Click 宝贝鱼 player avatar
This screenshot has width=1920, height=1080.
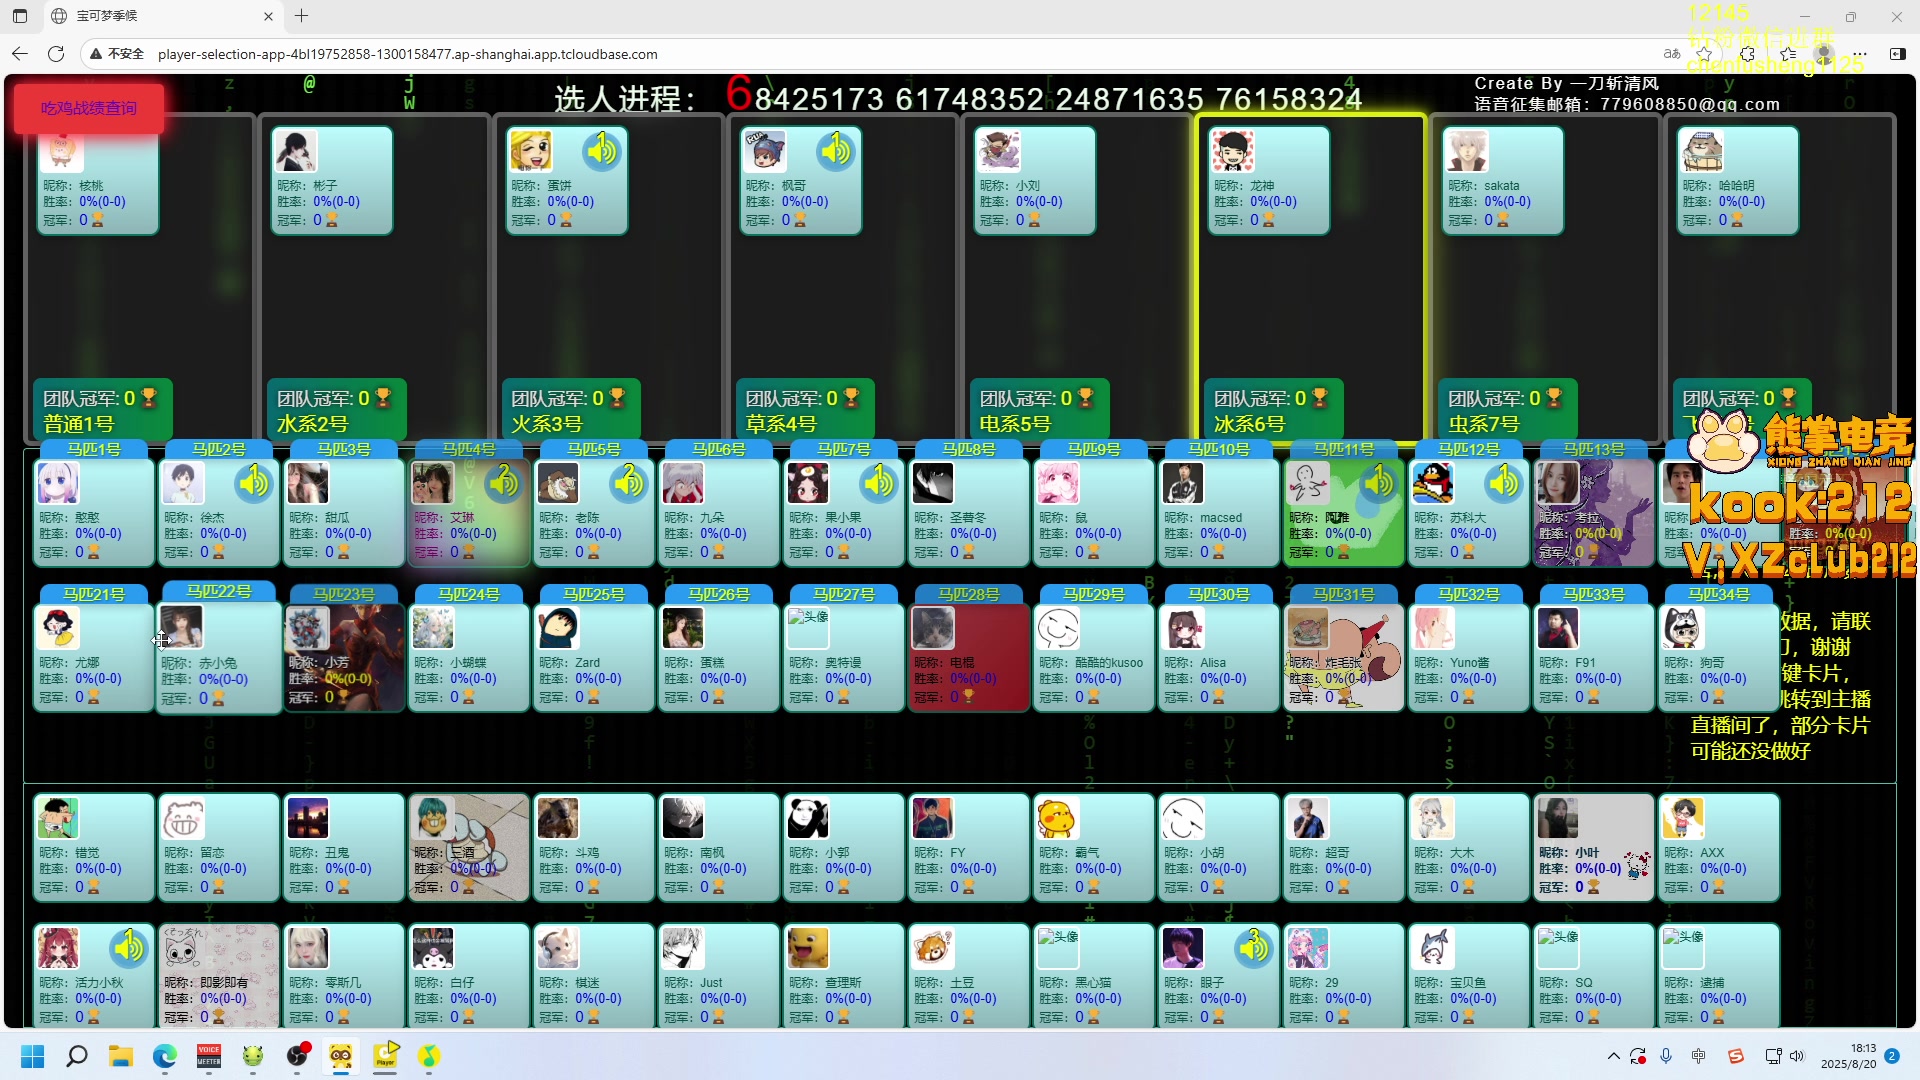[x=1433, y=948]
